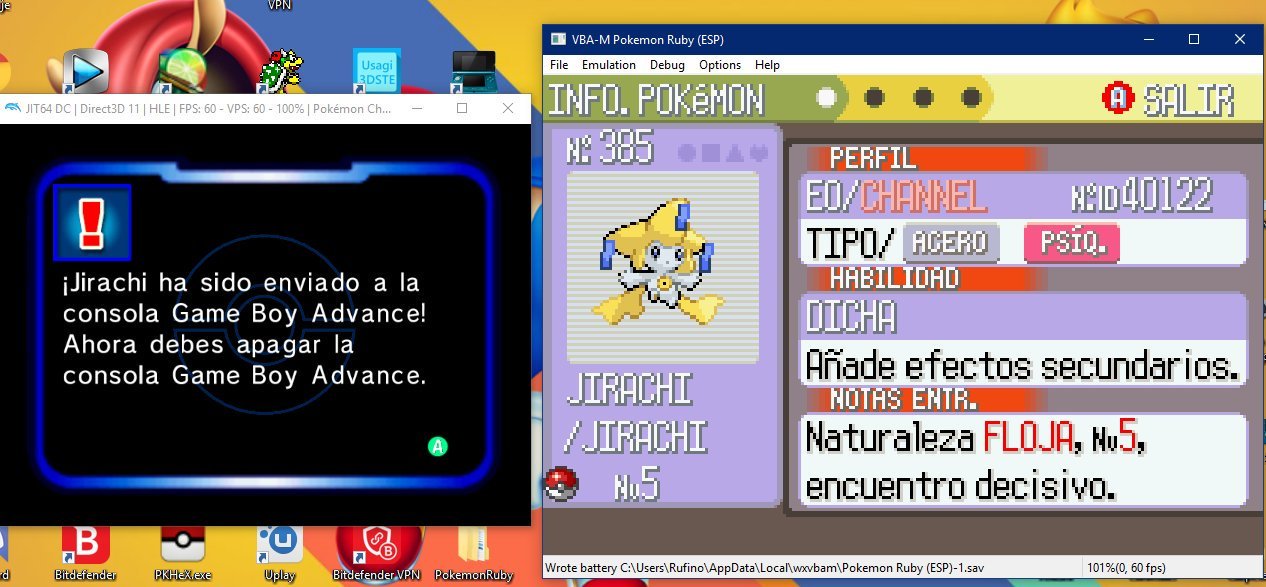
Task: Click the Dolphin logo in JIT64 title bar
Action: click(11, 108)
